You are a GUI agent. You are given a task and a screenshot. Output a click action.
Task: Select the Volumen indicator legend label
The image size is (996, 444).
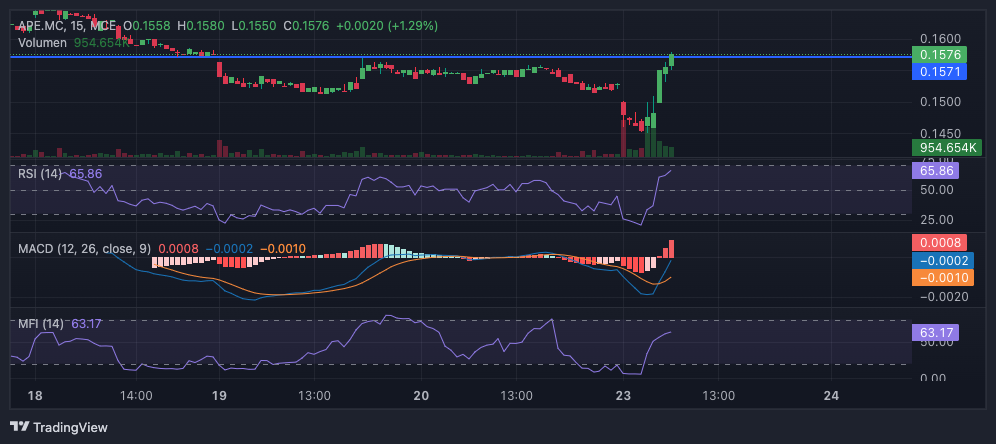pyautogui.click(x=43, y=43)
